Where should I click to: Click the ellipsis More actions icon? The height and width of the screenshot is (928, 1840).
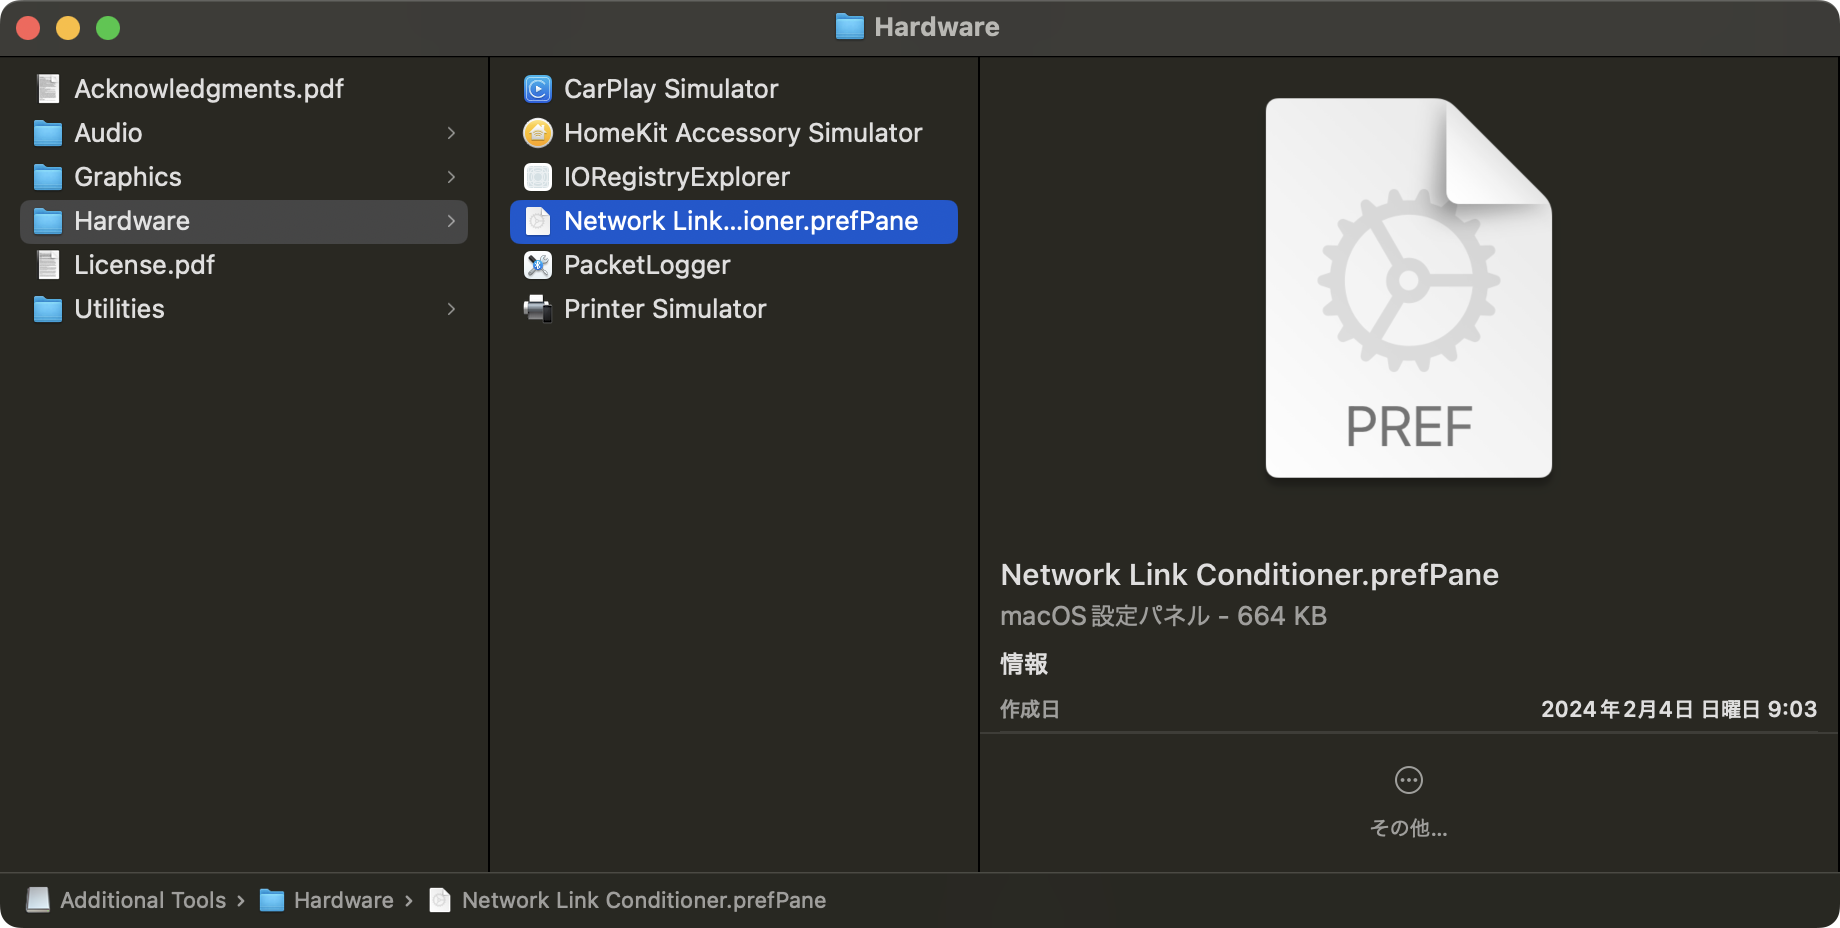(x=1409, y=780)
